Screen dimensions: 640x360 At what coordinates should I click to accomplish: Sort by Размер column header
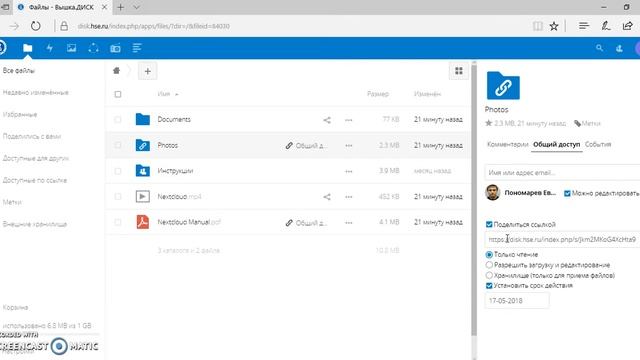pyautogui.click(x=378, y=94)
